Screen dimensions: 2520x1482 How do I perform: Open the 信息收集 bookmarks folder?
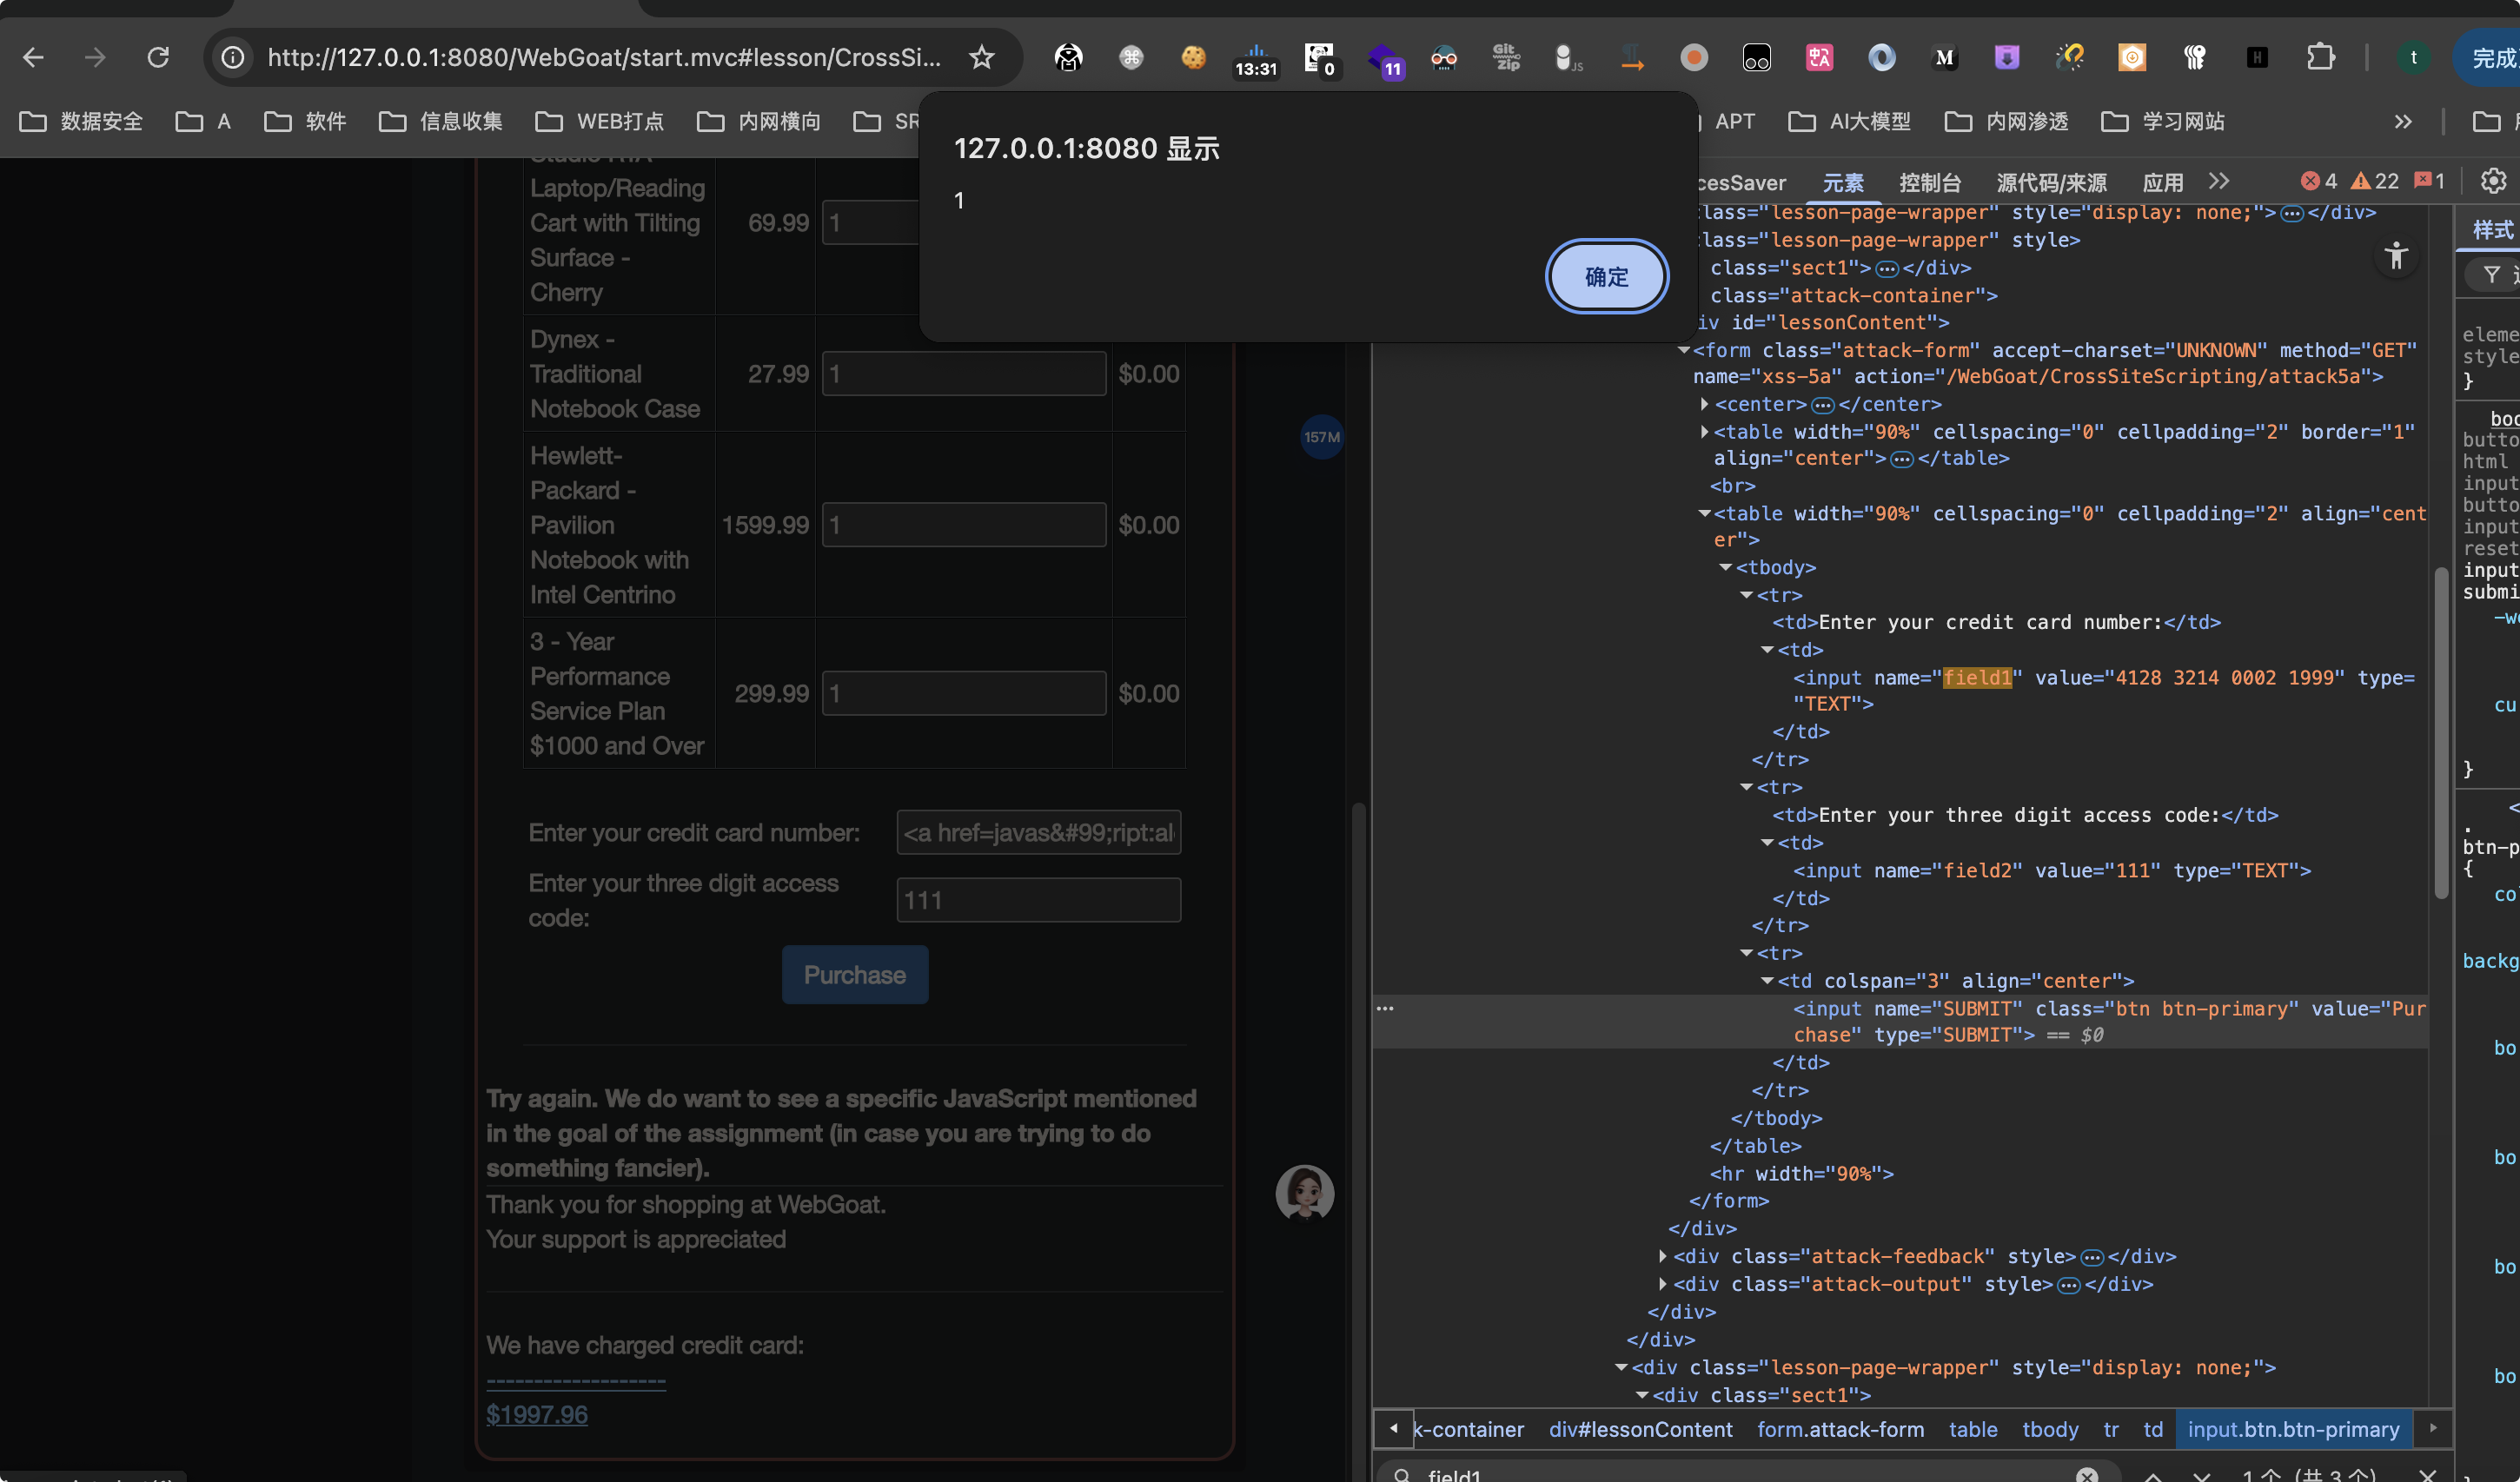(441, 122)
